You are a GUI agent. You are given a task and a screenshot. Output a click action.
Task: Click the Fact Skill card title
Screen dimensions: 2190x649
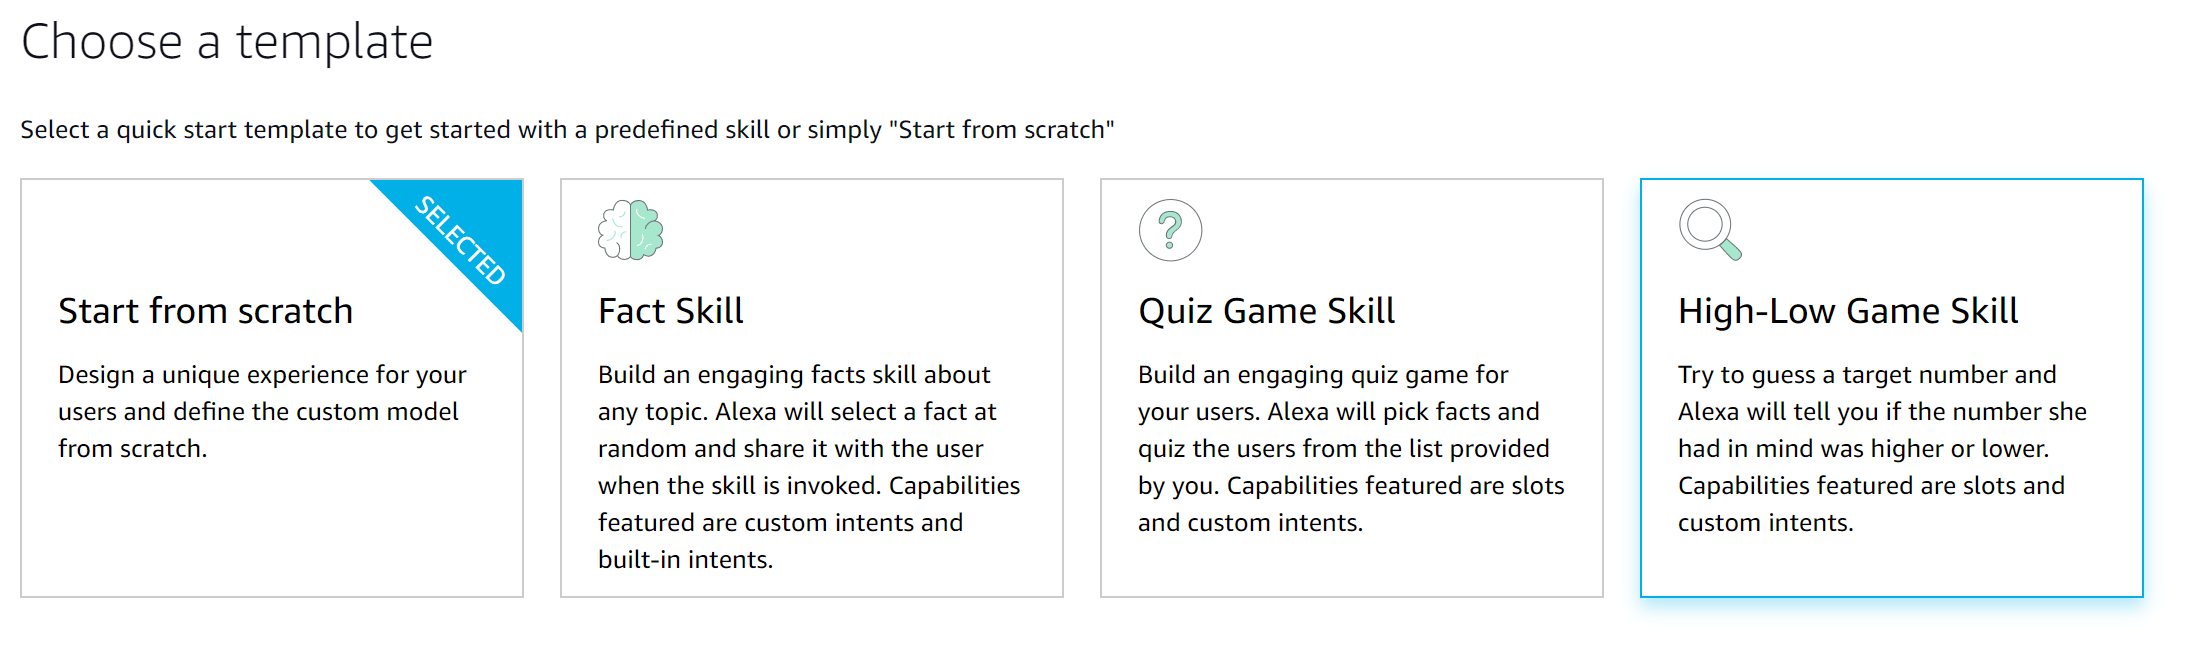670,310
